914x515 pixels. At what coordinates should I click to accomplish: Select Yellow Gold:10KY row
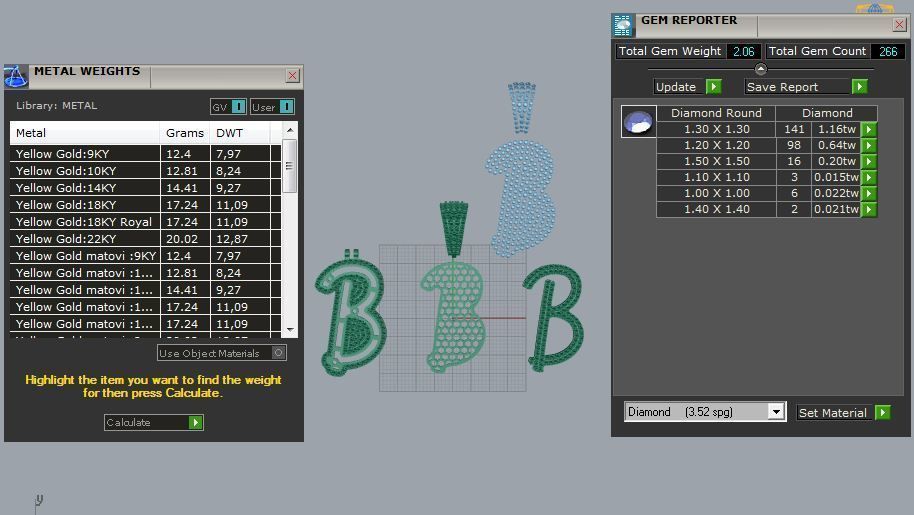145,171
